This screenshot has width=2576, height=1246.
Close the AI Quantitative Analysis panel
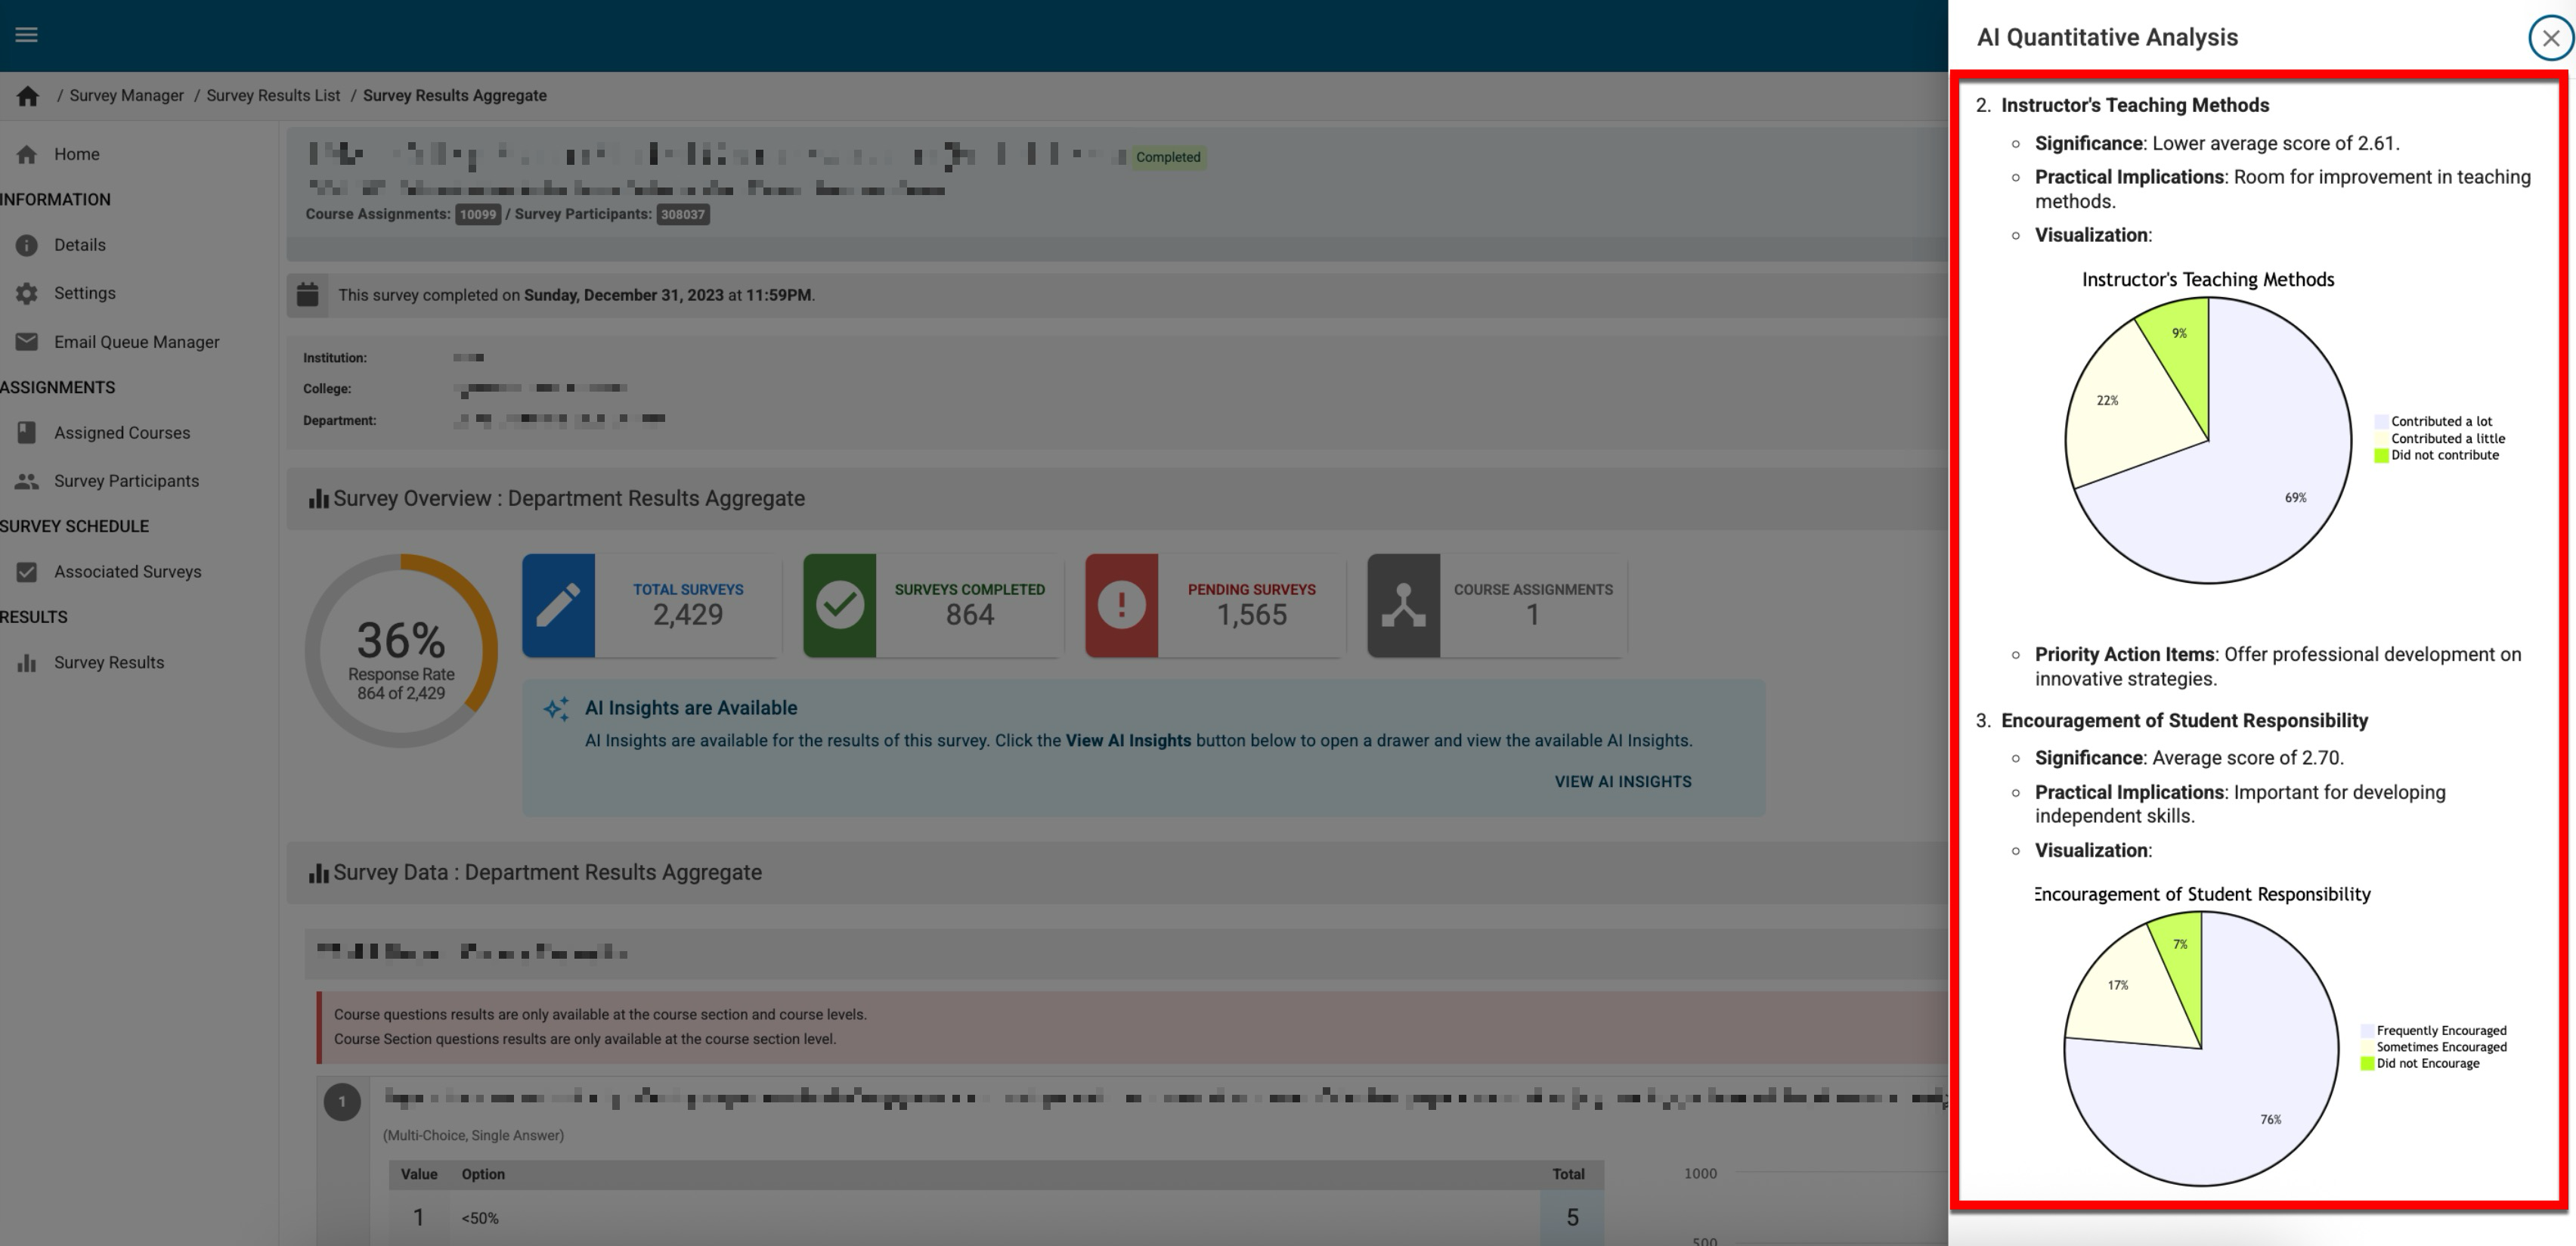2550,38
